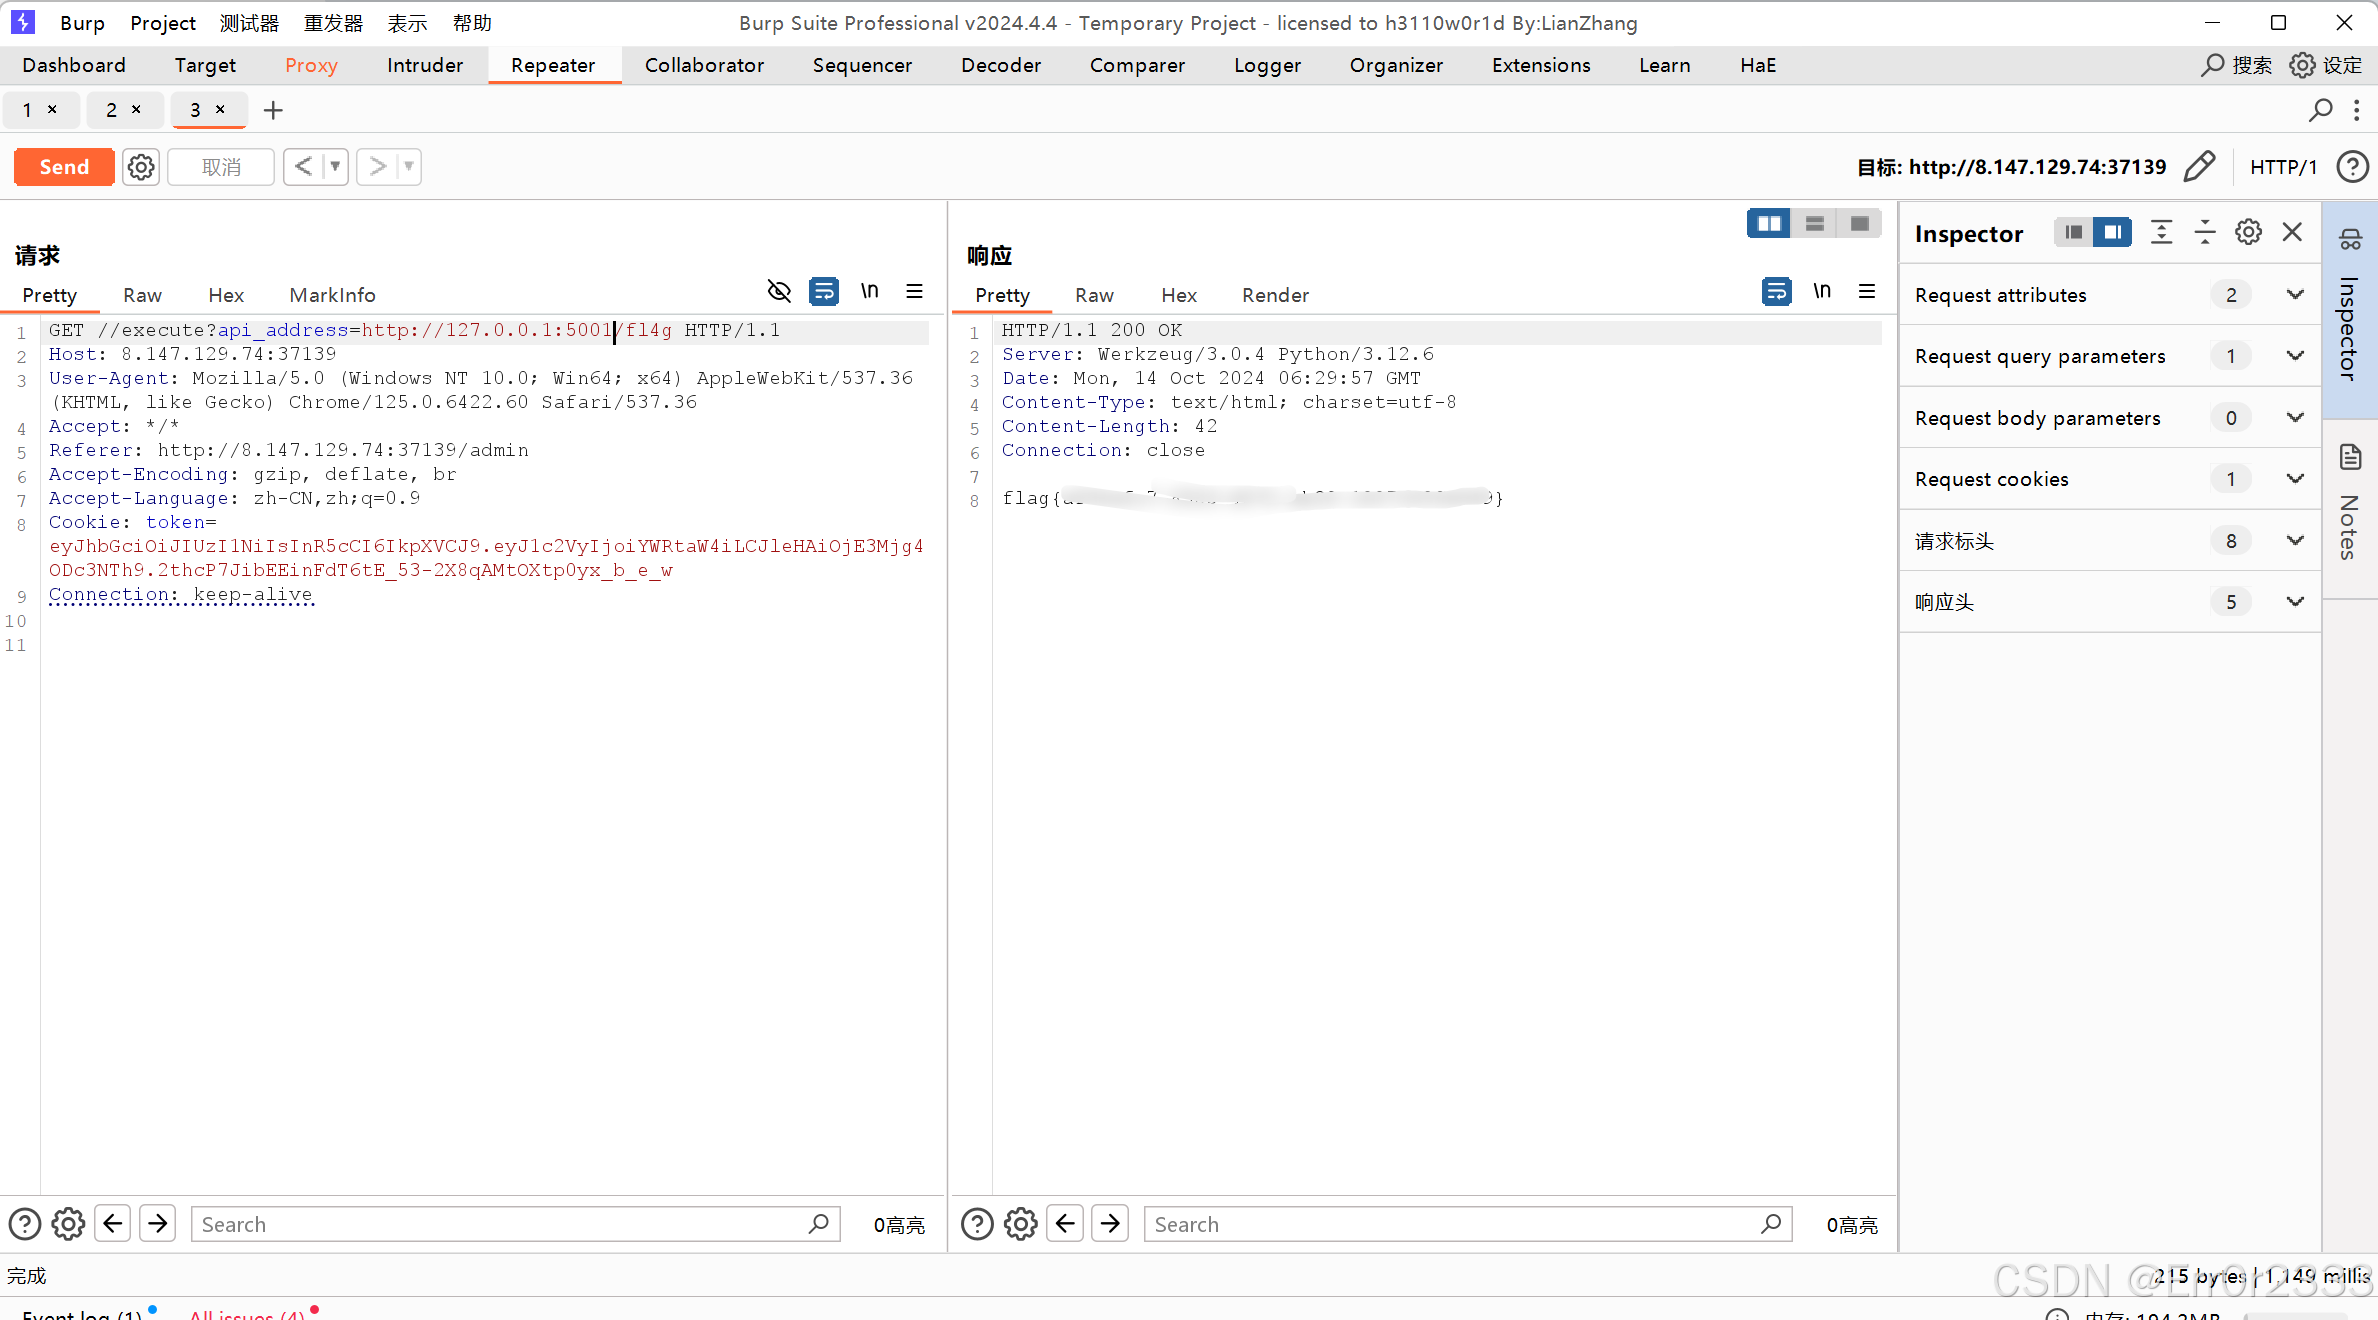Select tabbed combined layout view icon
The image size is (2378, 1320).
[1859, 224]
